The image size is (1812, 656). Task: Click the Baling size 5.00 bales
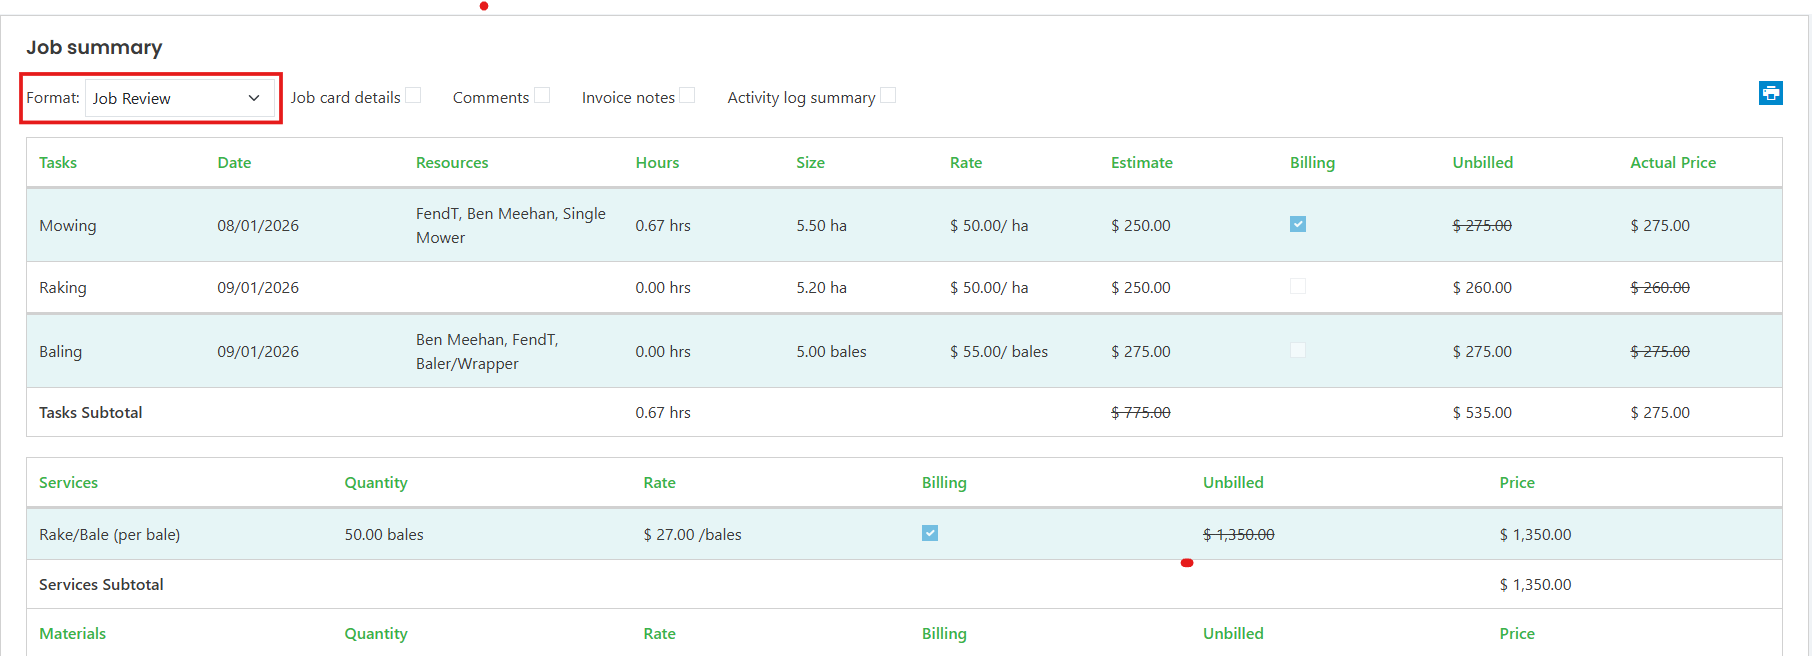pos(831,351)
